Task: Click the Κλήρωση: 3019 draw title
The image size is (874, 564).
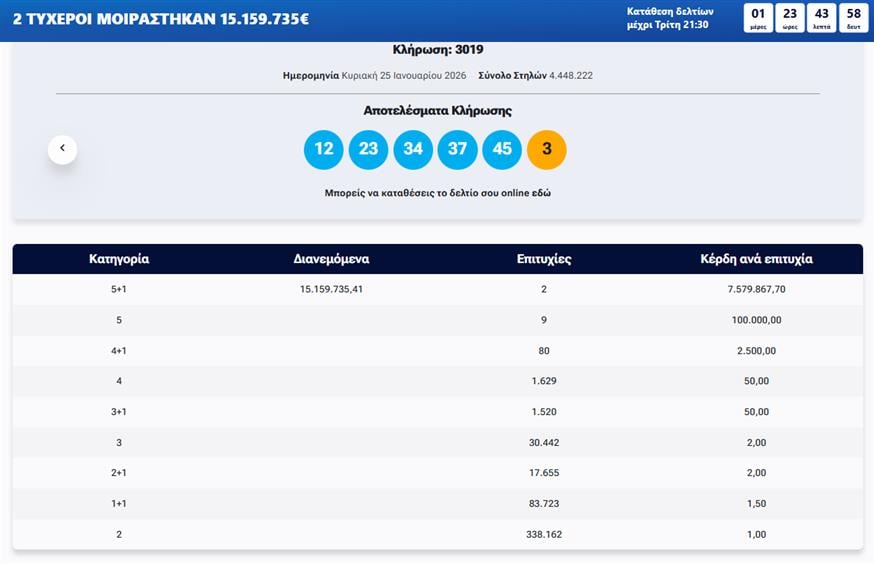Action: click(437, 49)
